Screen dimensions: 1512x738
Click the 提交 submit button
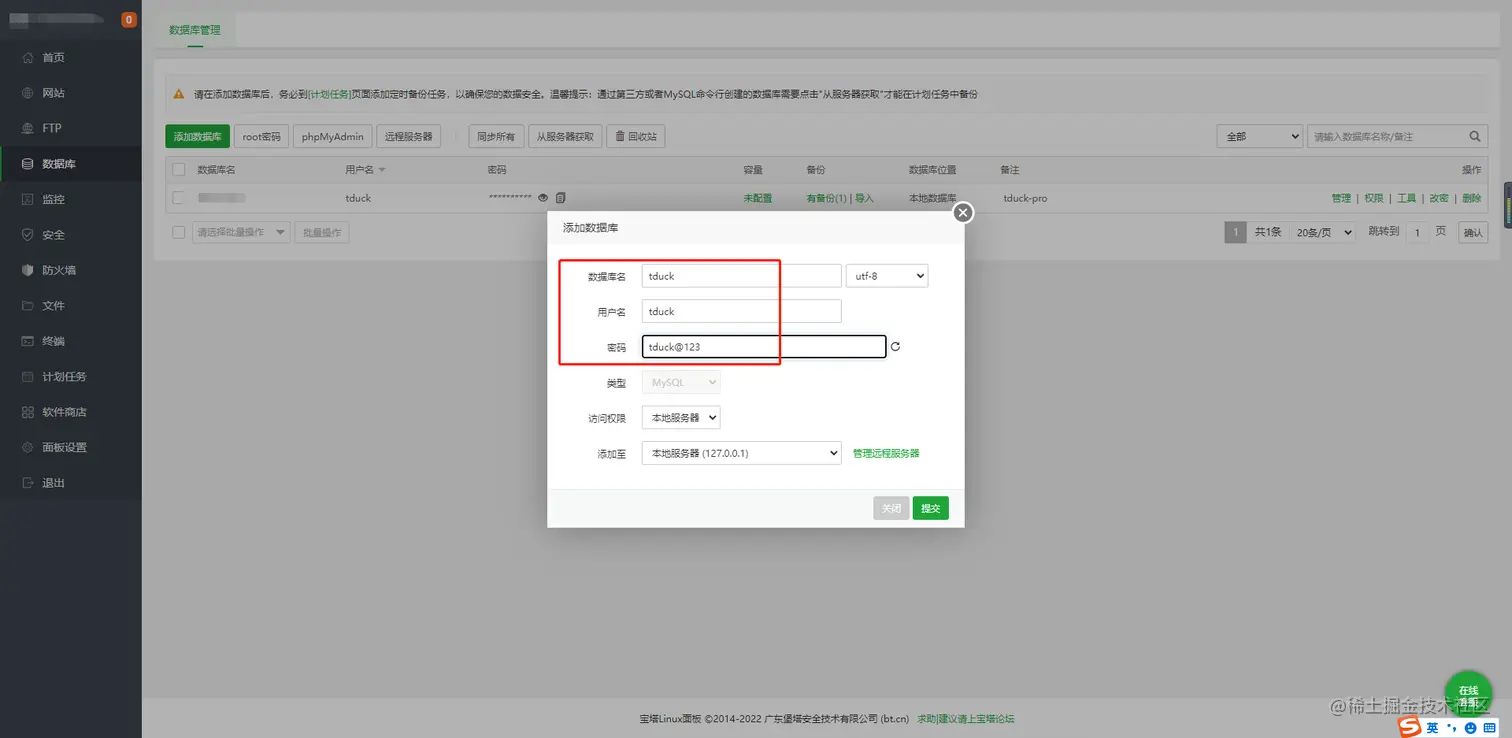[x=931, y=508]
